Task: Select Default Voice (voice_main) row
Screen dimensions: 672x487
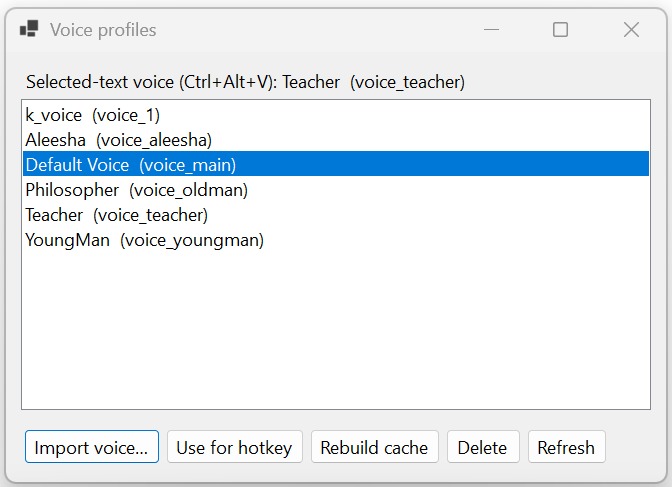Action: click(x=336, y=165)
